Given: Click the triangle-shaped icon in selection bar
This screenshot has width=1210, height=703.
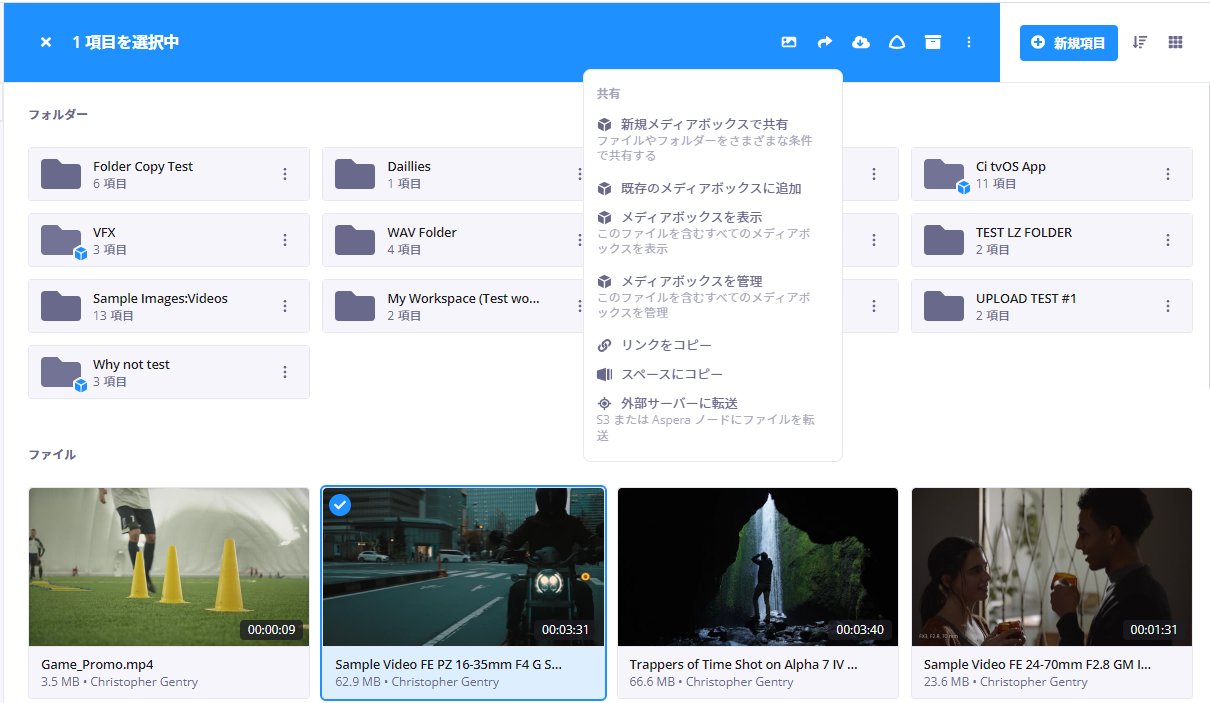Looking at the screenshot, I should coord(897,42).
